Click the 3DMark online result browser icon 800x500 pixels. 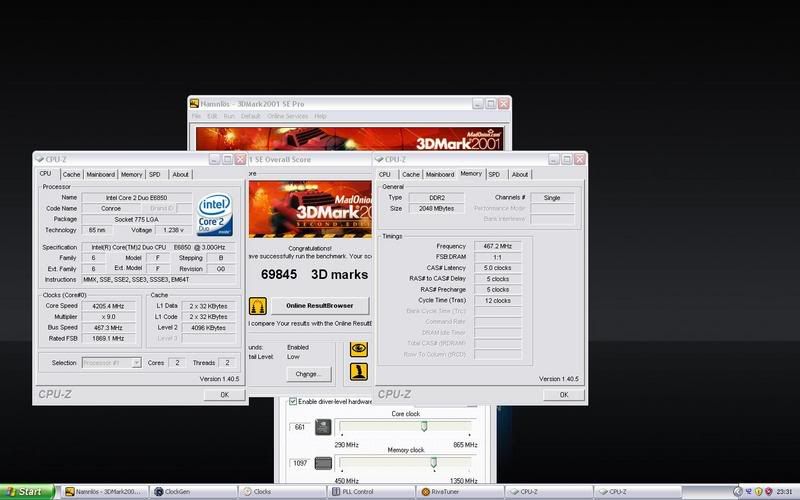(258, 306)
